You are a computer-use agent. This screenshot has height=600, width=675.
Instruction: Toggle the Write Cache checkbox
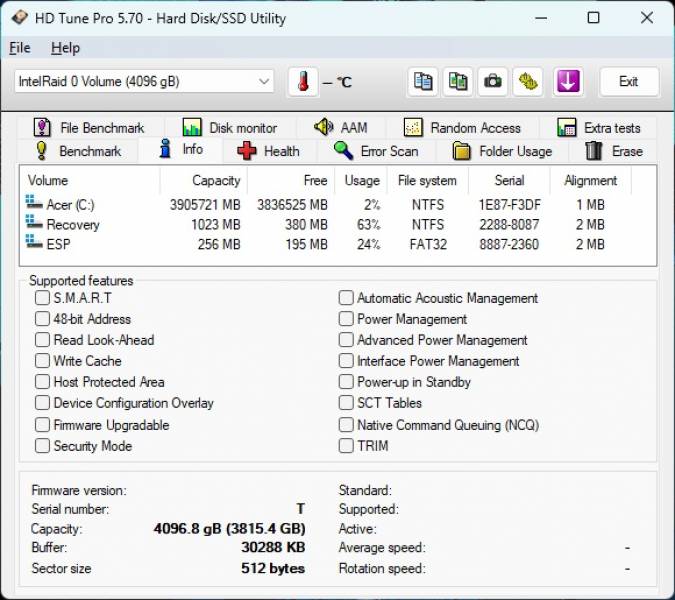pyautogui.click(x=42, y=361)
